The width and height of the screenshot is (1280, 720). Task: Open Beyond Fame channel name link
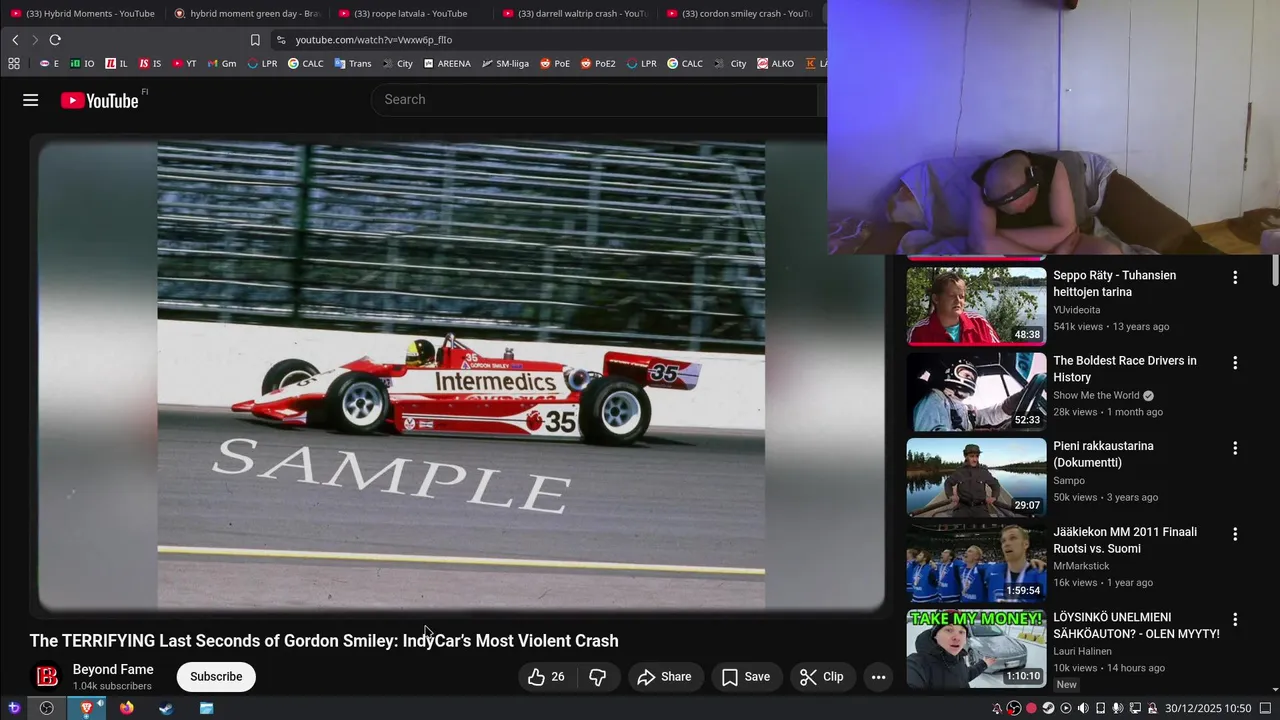coord(113,670)
